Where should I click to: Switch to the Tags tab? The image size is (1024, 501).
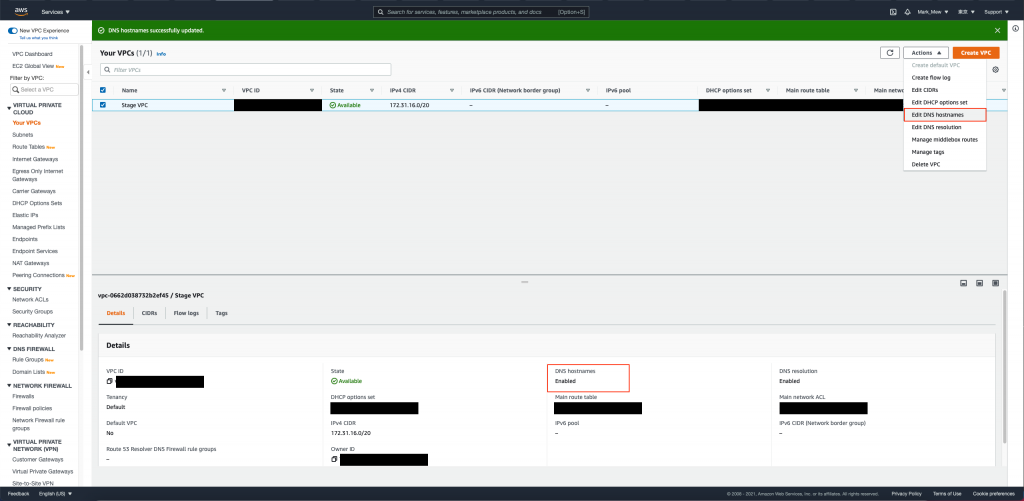(x=221, y=314)
